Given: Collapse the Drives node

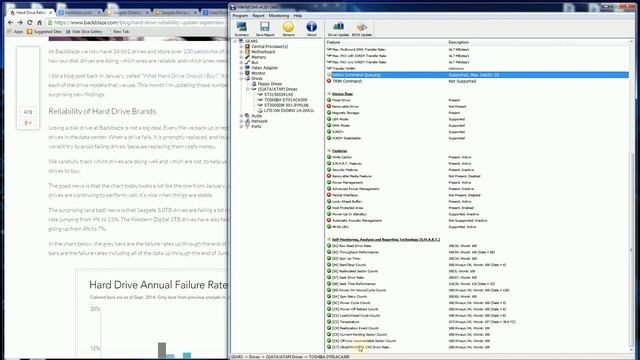Looking at the screenshot, I should tap(241, 78).
